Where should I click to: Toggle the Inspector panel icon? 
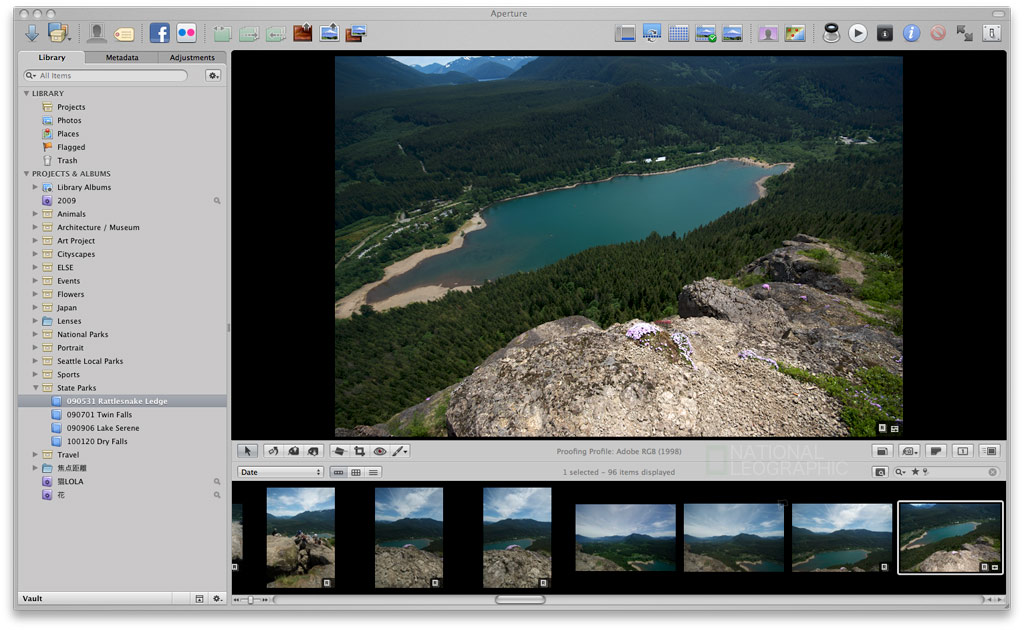pyautogui.click(x=625, y=33)
